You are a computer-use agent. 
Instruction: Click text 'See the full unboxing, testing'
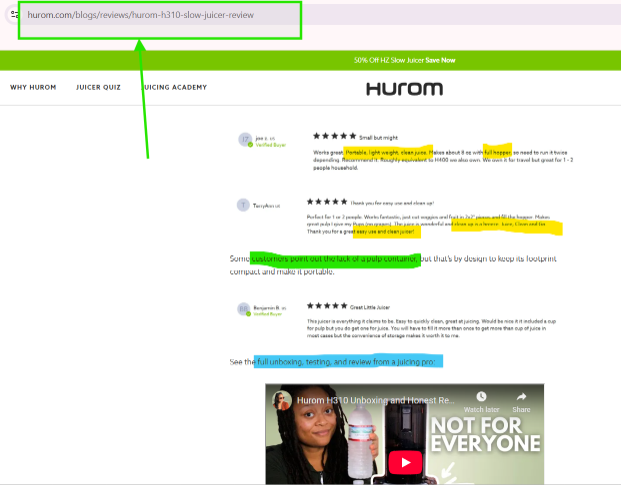pyautogui.click(x=333, y=362)
